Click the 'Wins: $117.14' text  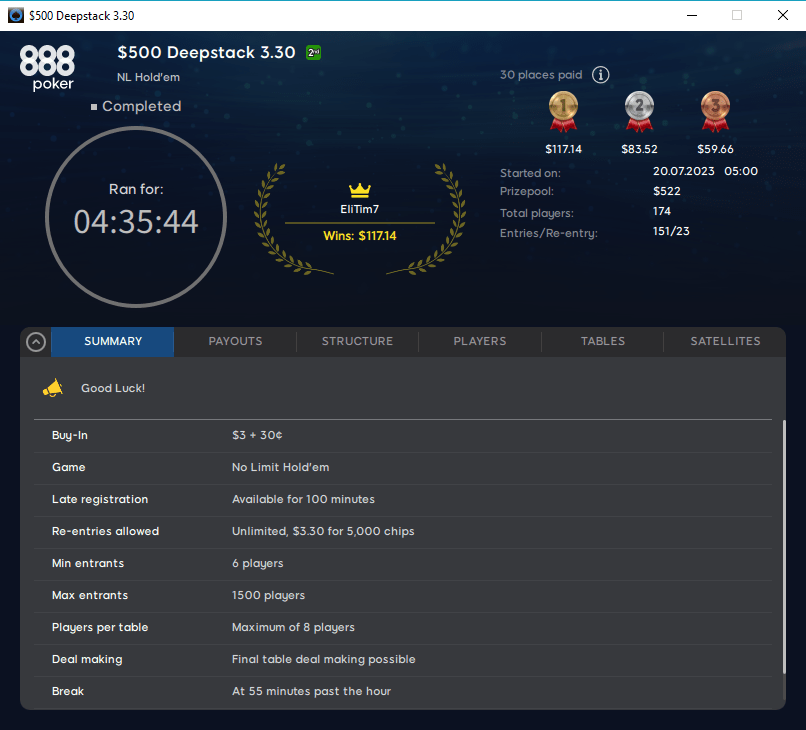click(x=360, y=236)
